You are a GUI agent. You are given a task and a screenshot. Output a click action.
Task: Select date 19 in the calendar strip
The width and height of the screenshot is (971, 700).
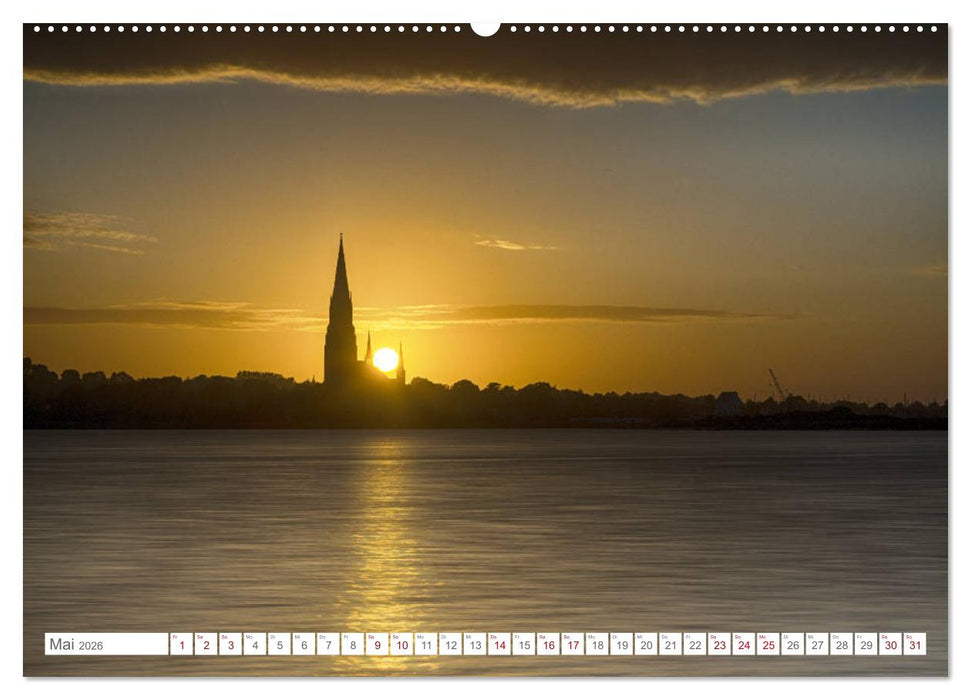pos(621,644)
